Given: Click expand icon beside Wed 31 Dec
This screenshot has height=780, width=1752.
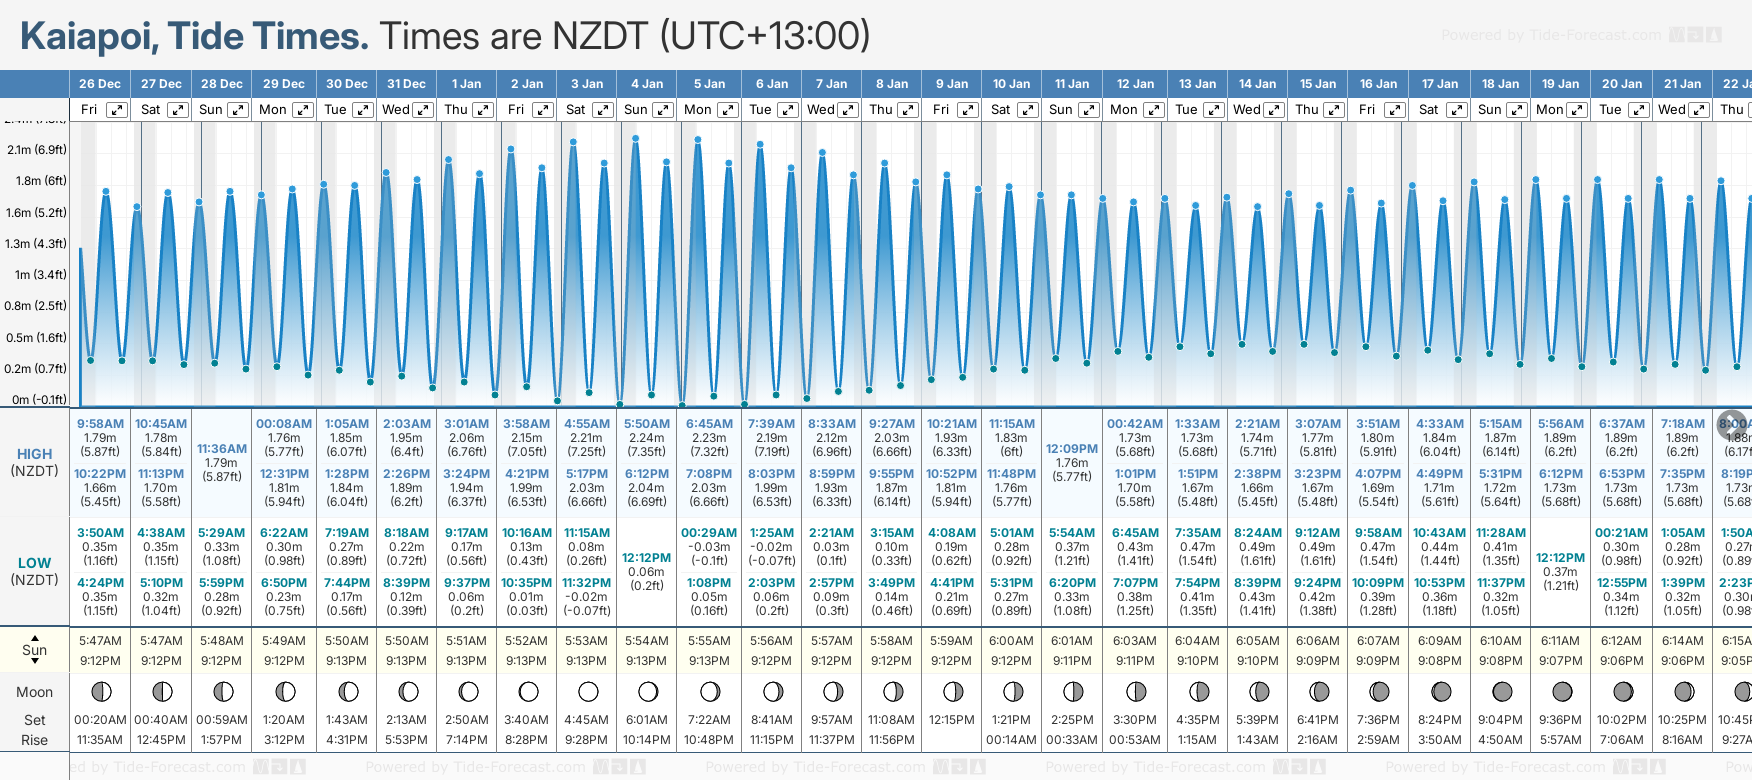Looking at the screenshot, I should 423,110.
